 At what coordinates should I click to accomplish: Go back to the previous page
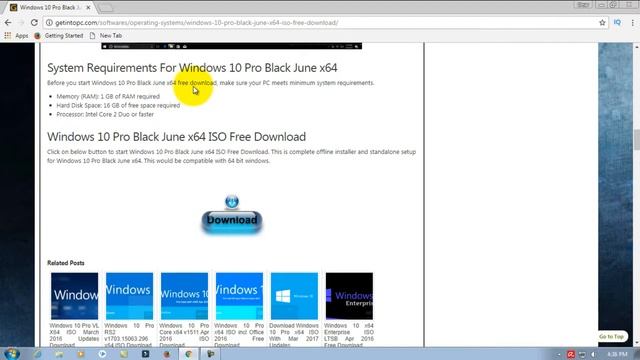[8, 23]
